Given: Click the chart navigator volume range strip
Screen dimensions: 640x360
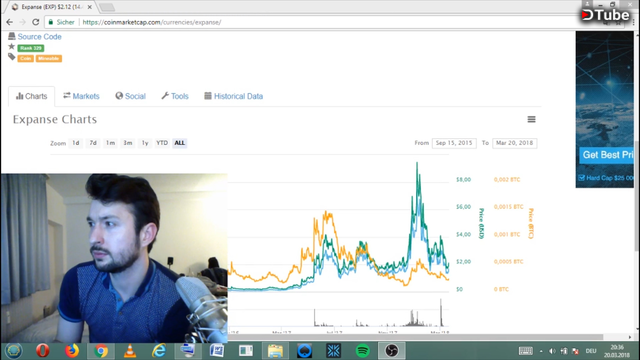Looking at the screenshot, I should [x=338, y=313].
